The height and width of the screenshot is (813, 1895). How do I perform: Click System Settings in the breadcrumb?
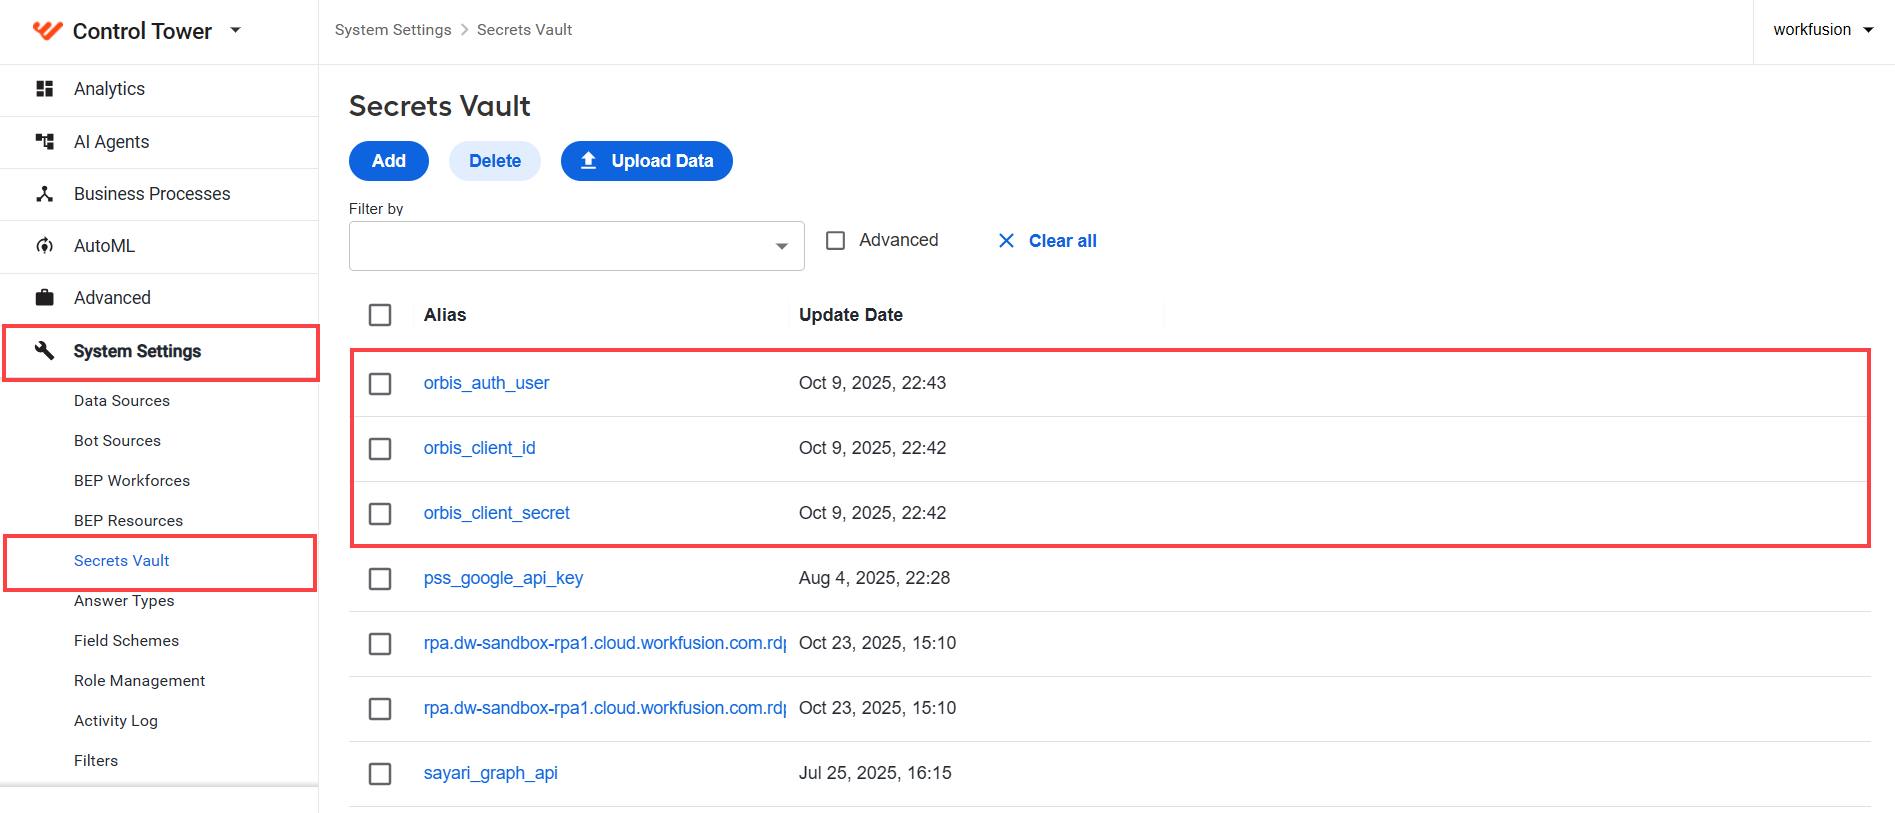pyautogui.click(x=393, y=30)
